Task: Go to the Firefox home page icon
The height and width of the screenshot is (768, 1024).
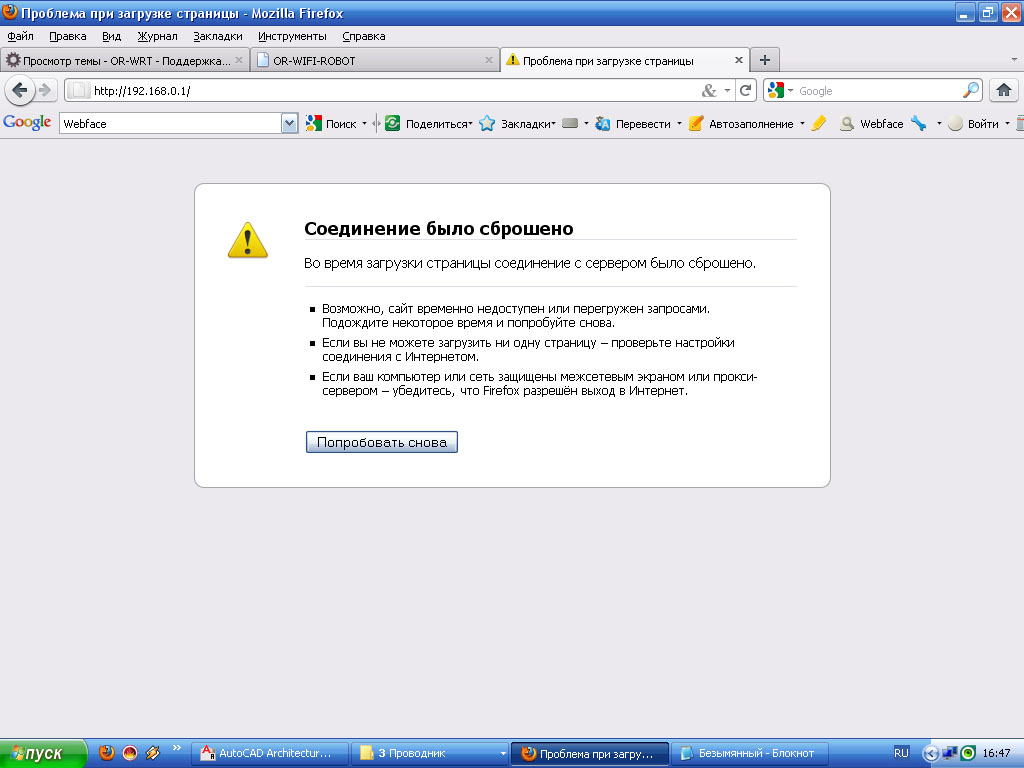Action: [x=1003, y=90]
